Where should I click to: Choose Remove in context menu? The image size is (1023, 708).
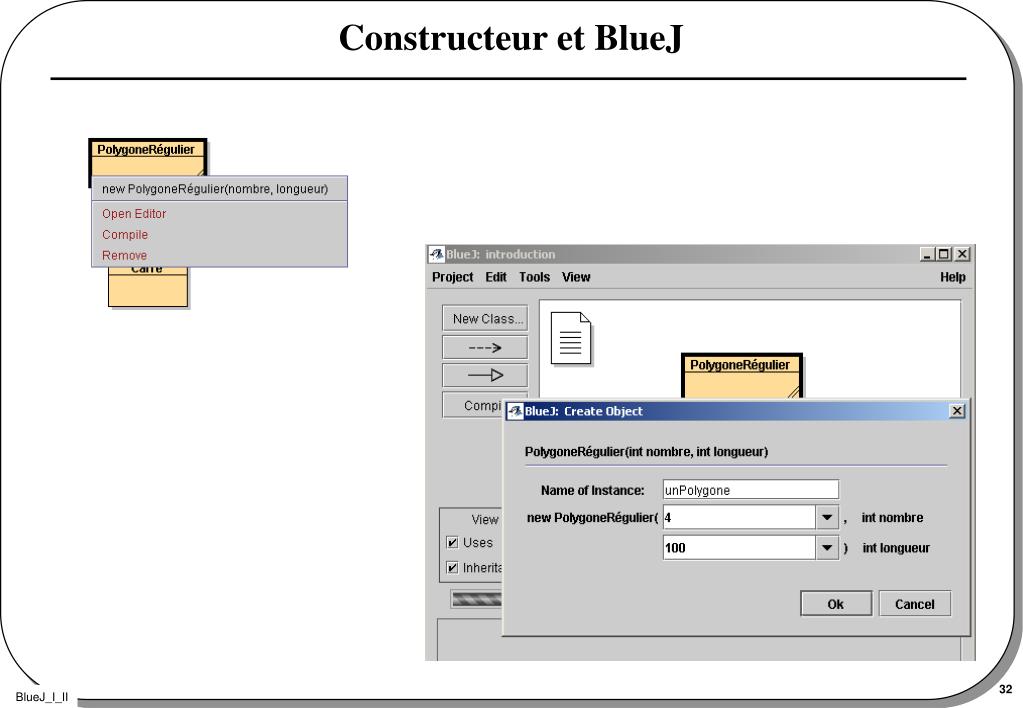click(219, 255)
